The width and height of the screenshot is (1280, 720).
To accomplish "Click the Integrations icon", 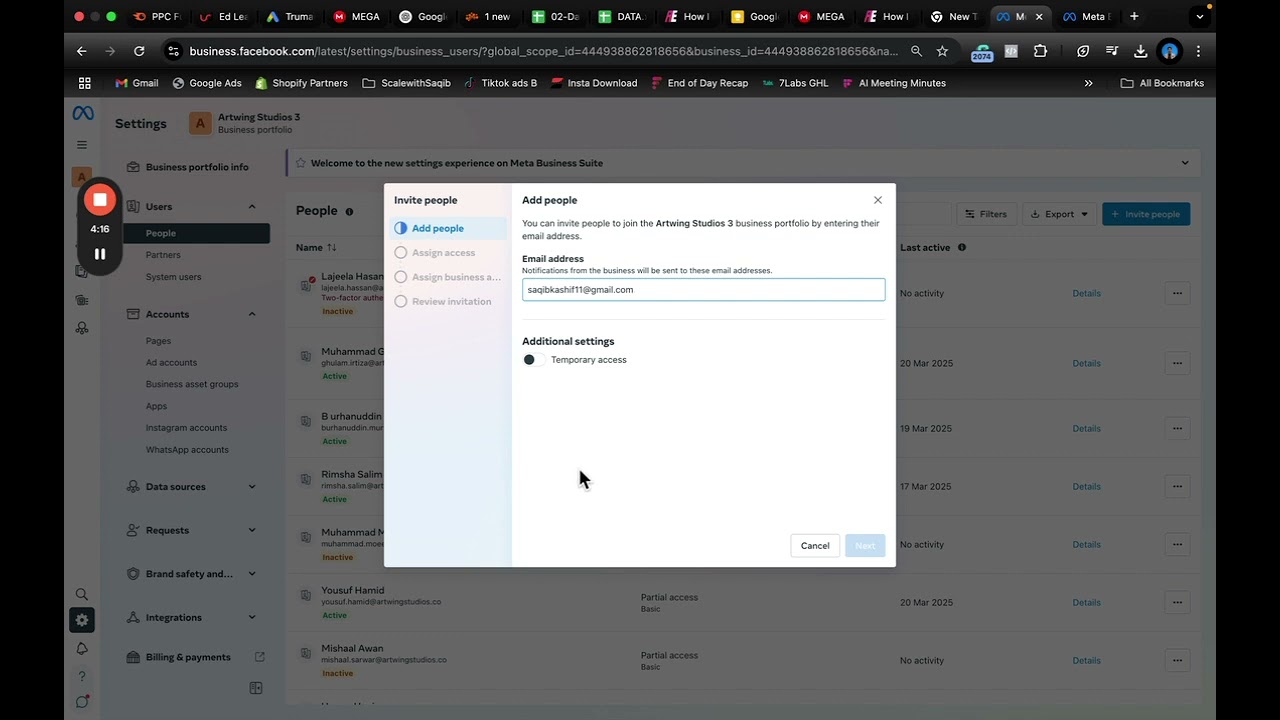I will 133,617.
